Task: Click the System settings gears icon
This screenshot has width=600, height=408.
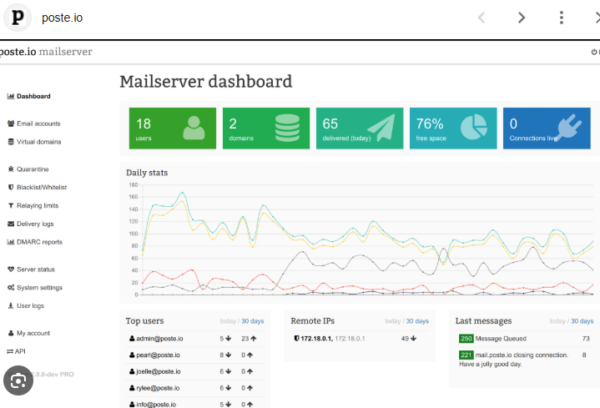Action: tap(11, 287)
